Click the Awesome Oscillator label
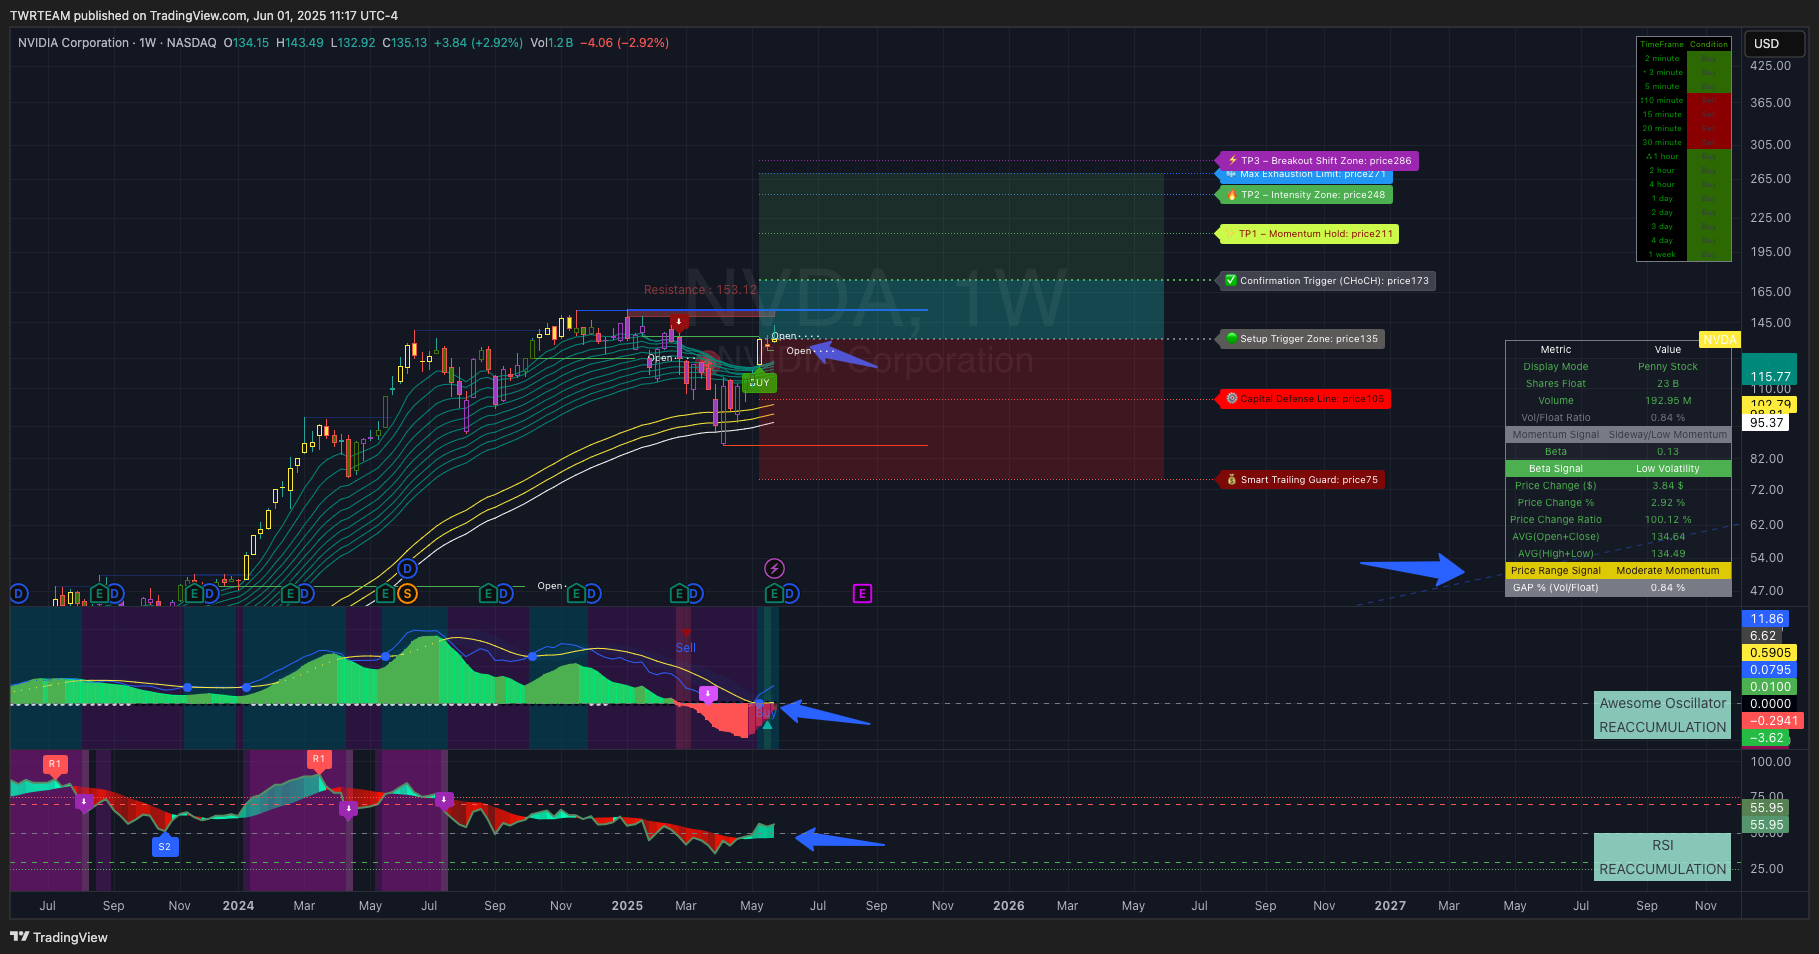This screenshot has height=954, width=1819. point(1662,704)
